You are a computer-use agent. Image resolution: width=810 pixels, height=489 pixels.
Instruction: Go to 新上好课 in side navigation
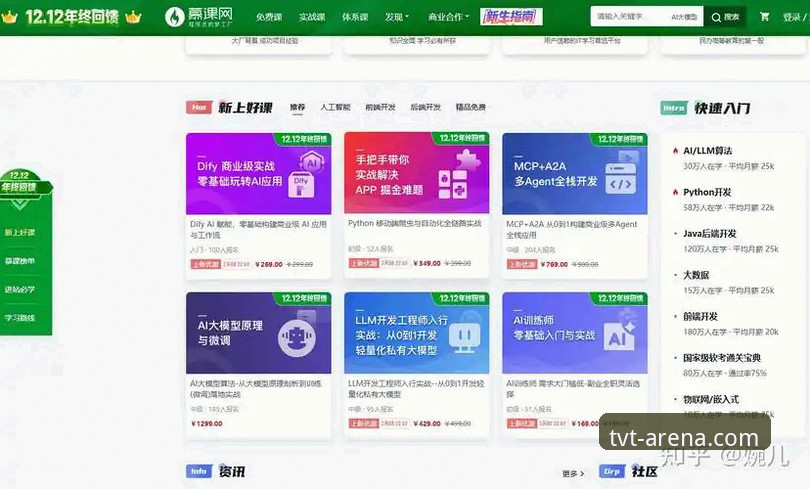pos(20,232)
